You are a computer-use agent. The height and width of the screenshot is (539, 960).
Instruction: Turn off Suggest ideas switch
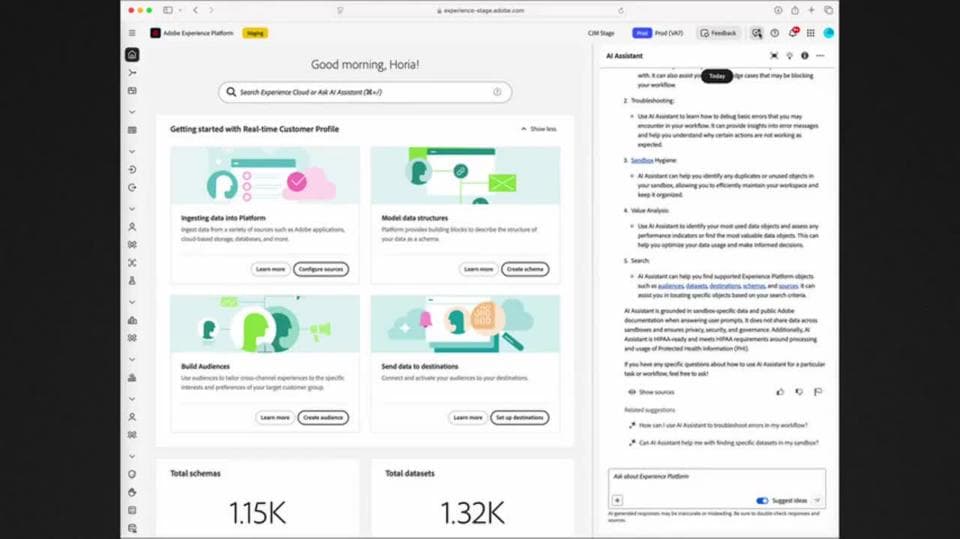point(762,500)
